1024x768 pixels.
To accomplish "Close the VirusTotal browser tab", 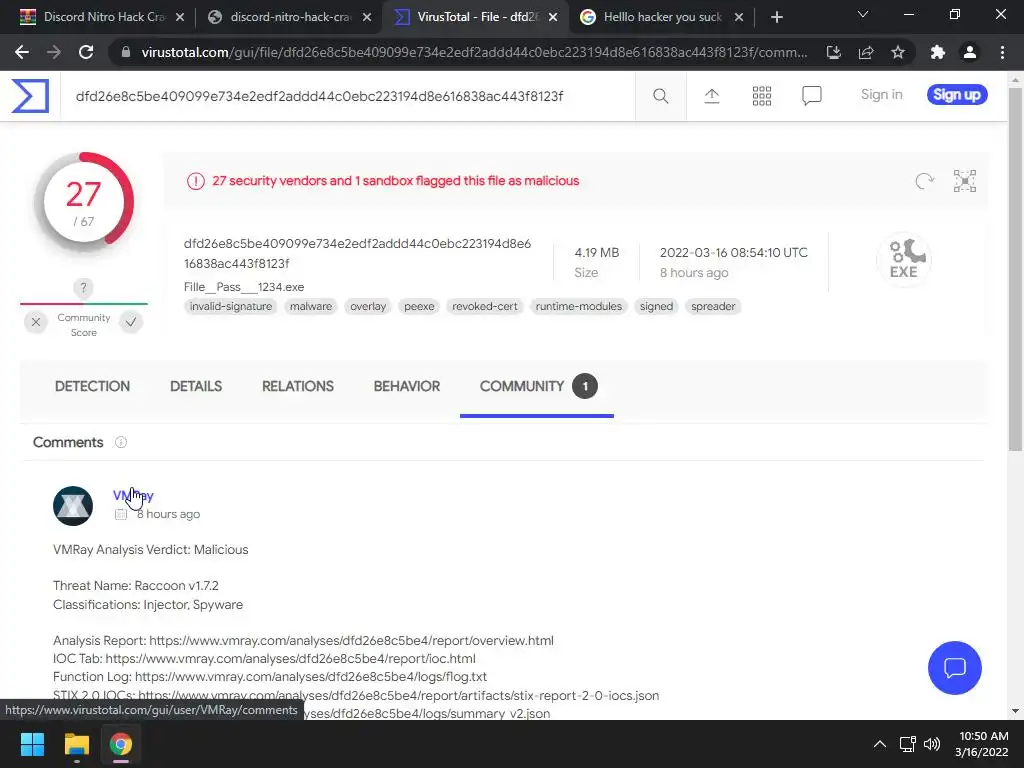I will tap(553, 17).
